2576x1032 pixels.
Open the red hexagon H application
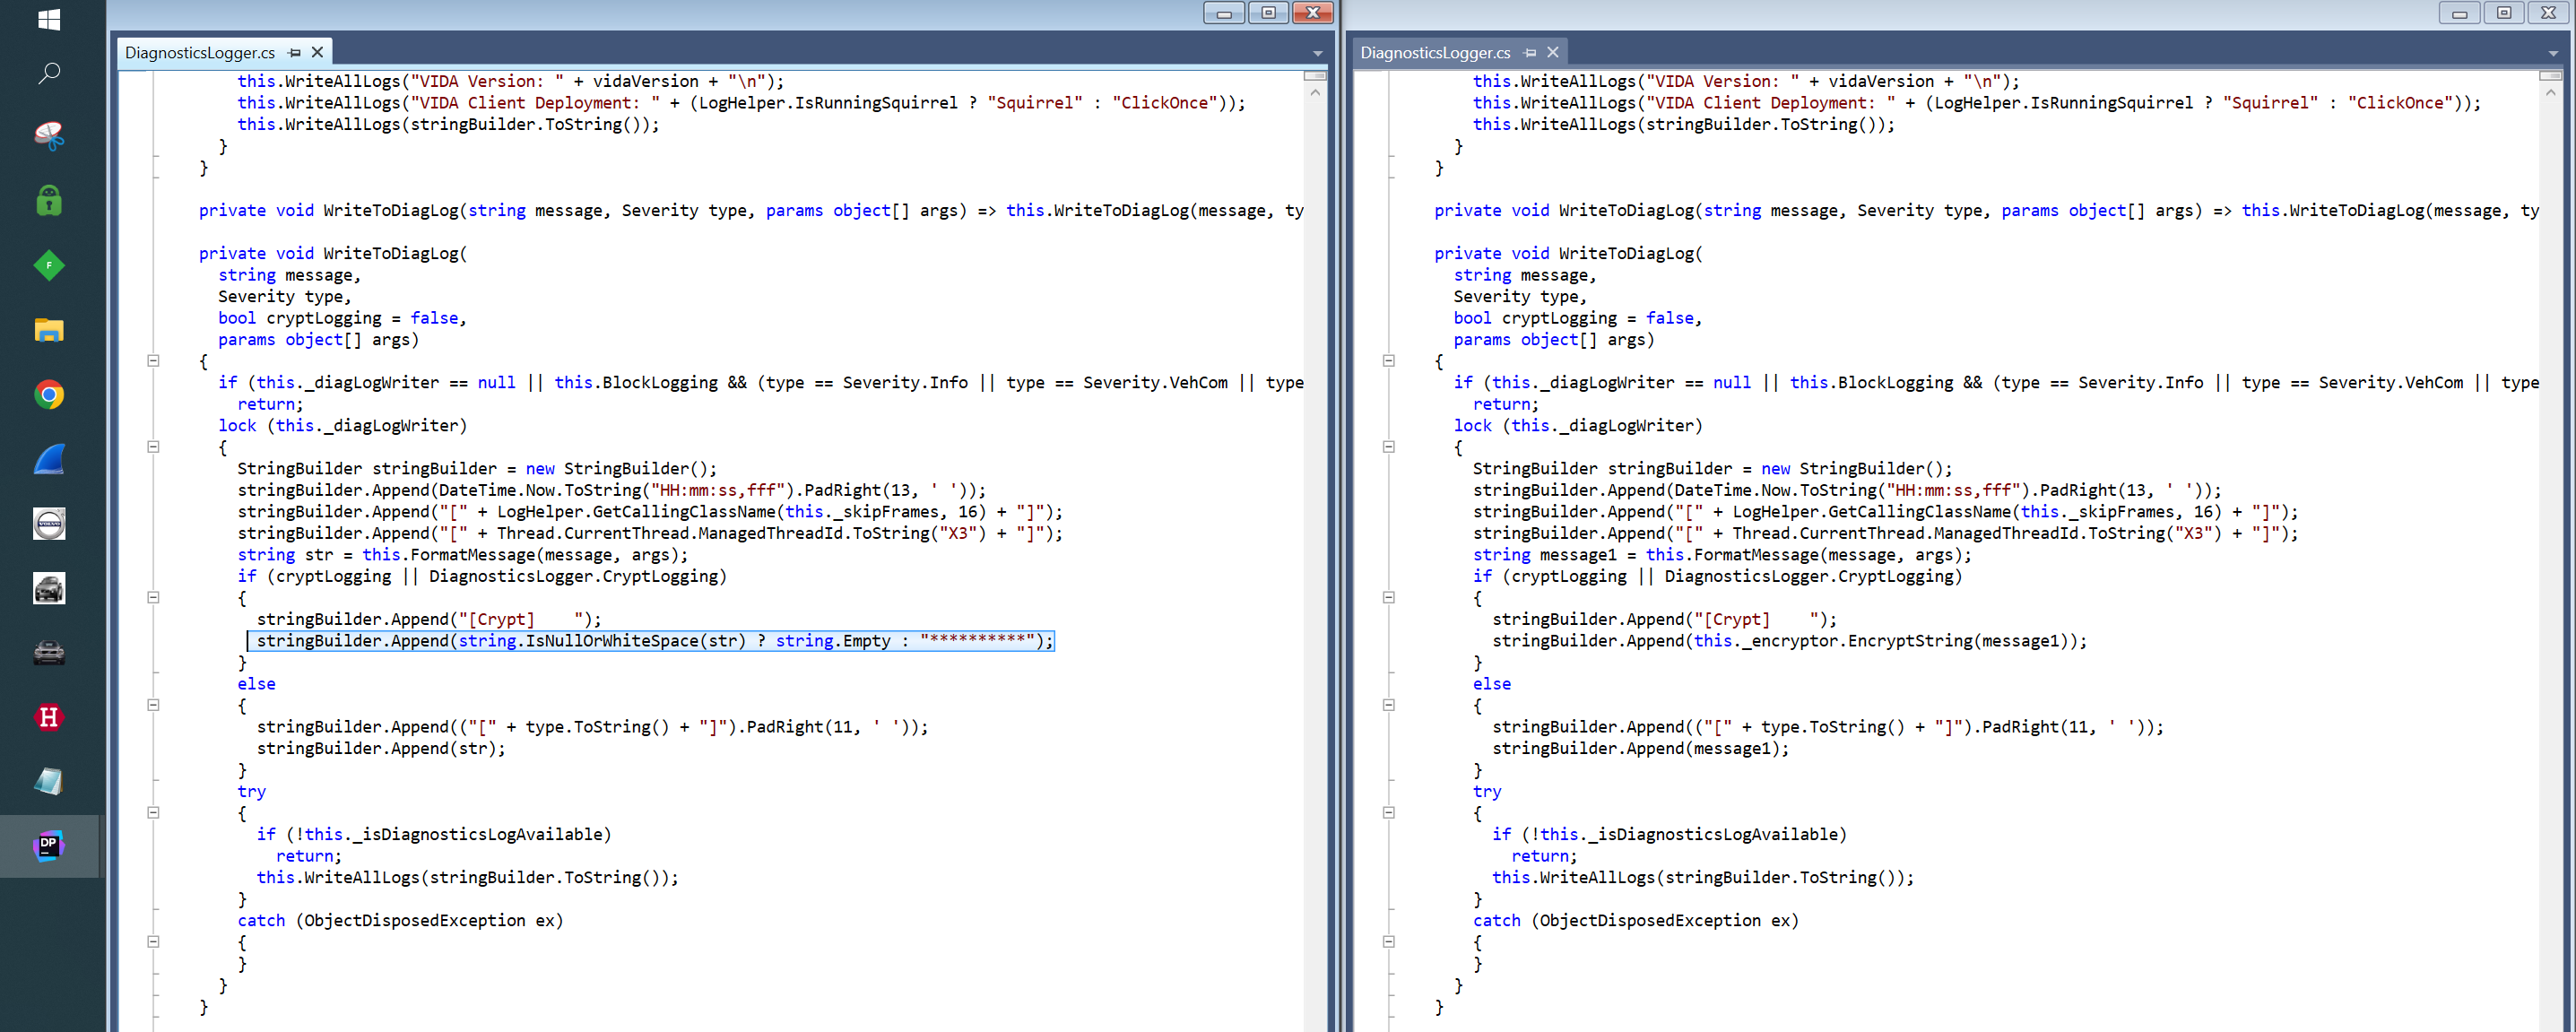click(48, 717)
